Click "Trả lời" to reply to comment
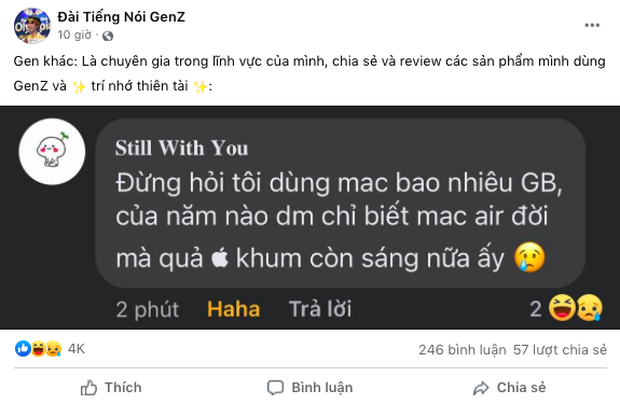Screen dimensions: 620x404 [320, 309]
